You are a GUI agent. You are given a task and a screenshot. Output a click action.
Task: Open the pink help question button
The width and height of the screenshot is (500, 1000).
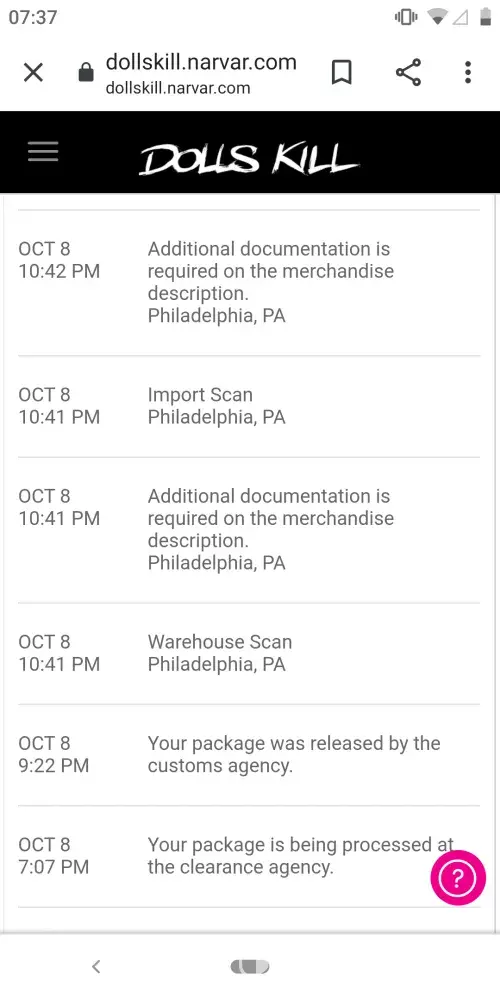[x=458, y=878]
